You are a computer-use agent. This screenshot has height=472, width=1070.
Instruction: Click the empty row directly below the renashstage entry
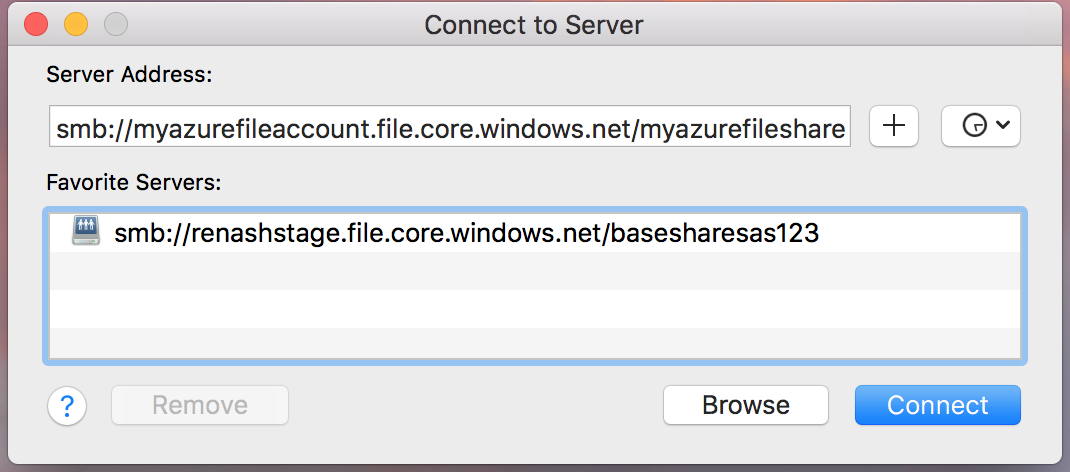pos(534,271)
